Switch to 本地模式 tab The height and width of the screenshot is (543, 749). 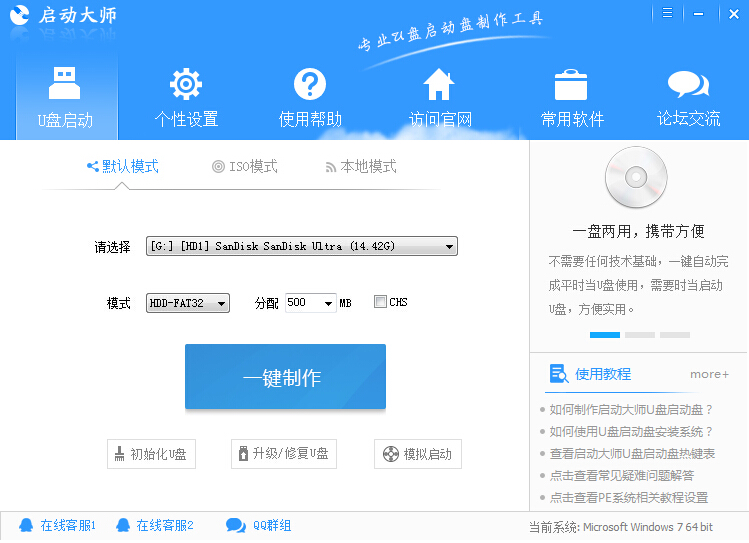click(x=361, y=166)
